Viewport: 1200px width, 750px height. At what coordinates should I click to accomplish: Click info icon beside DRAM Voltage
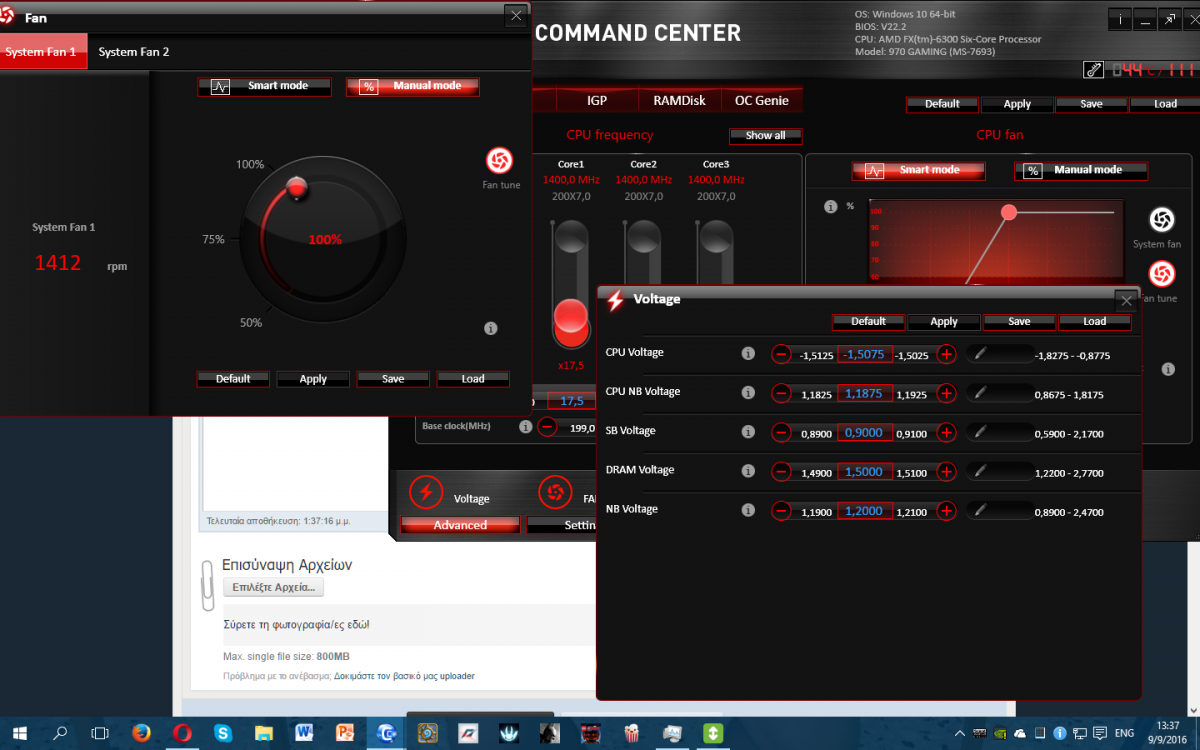(x=747, y=471)
